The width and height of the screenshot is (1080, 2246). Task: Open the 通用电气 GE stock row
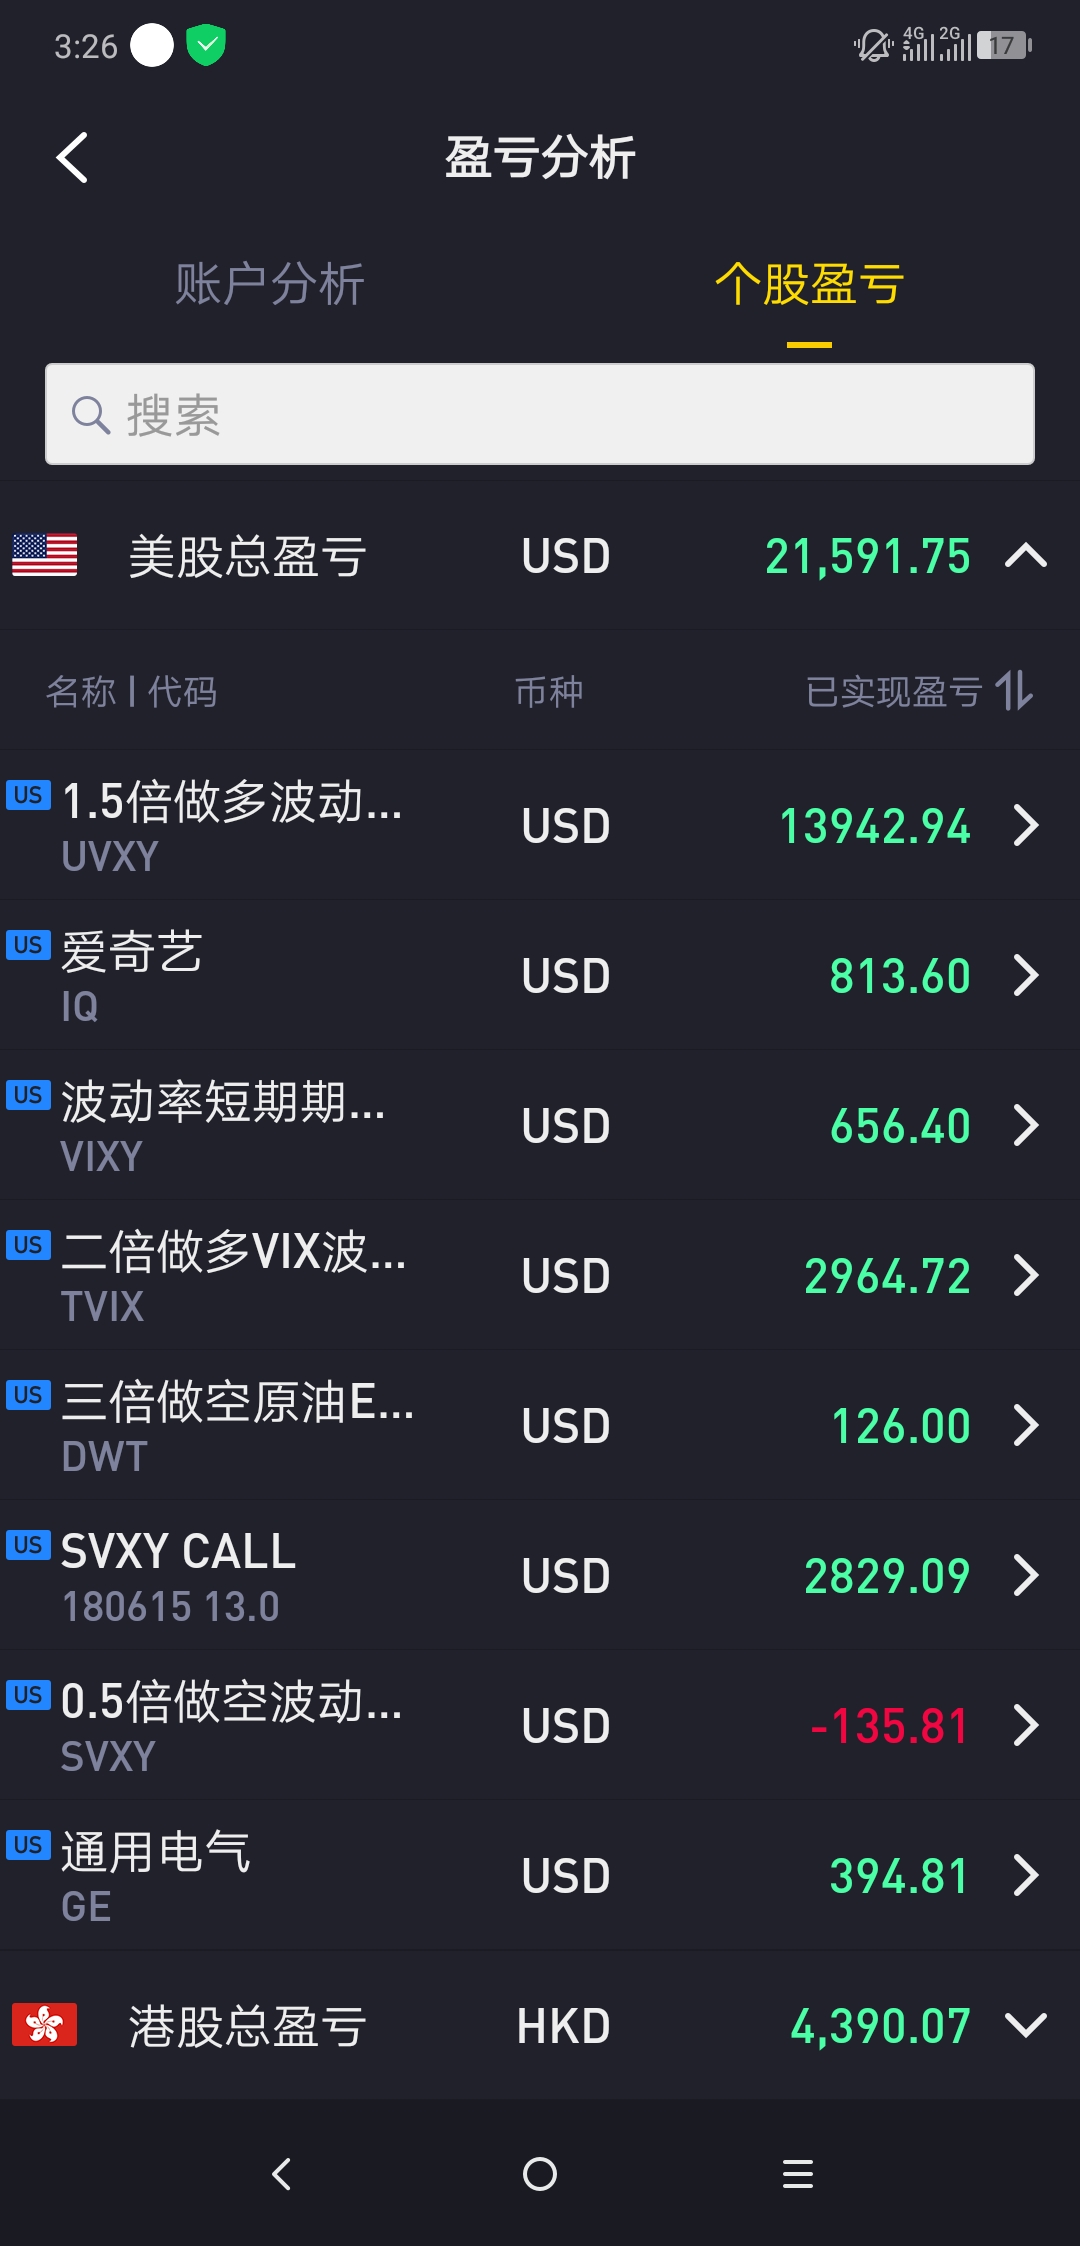coord(540,1875)
